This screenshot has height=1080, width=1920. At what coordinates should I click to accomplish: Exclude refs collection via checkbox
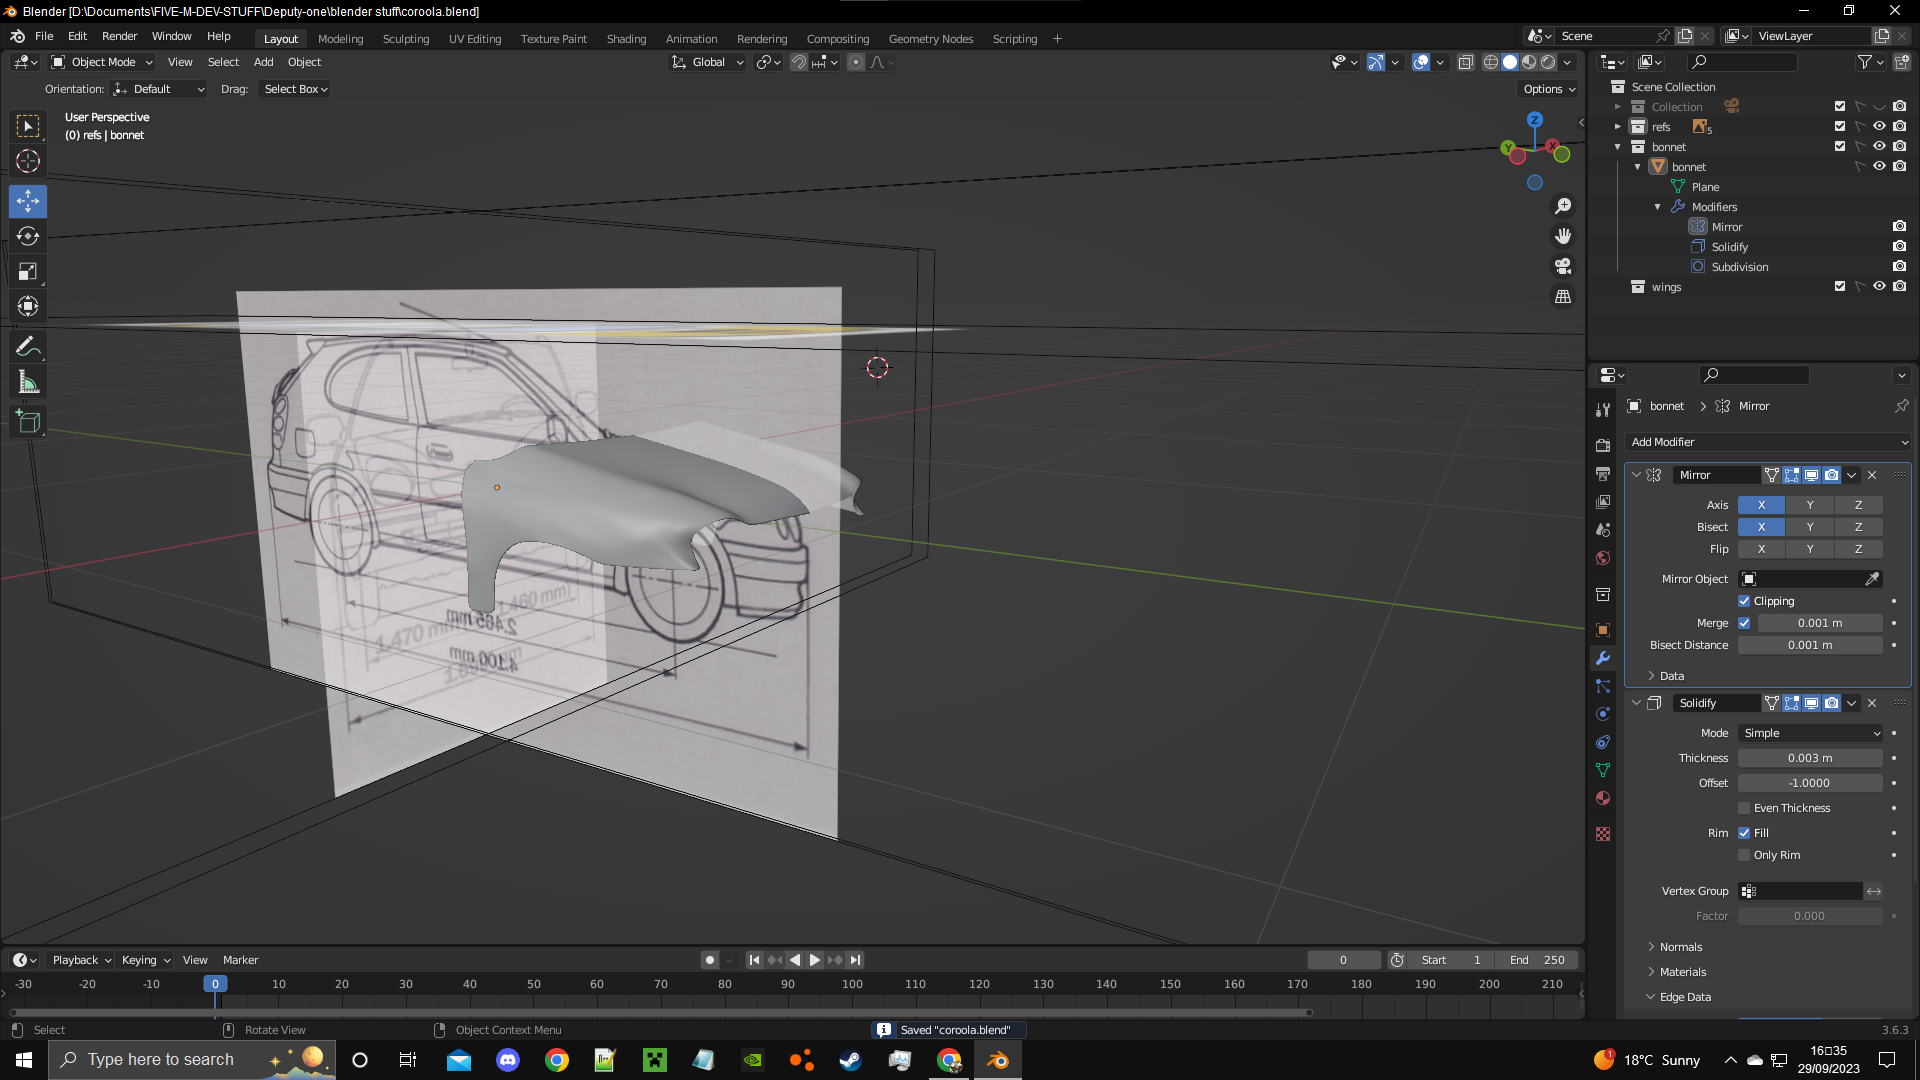[x=1840, y=127]
